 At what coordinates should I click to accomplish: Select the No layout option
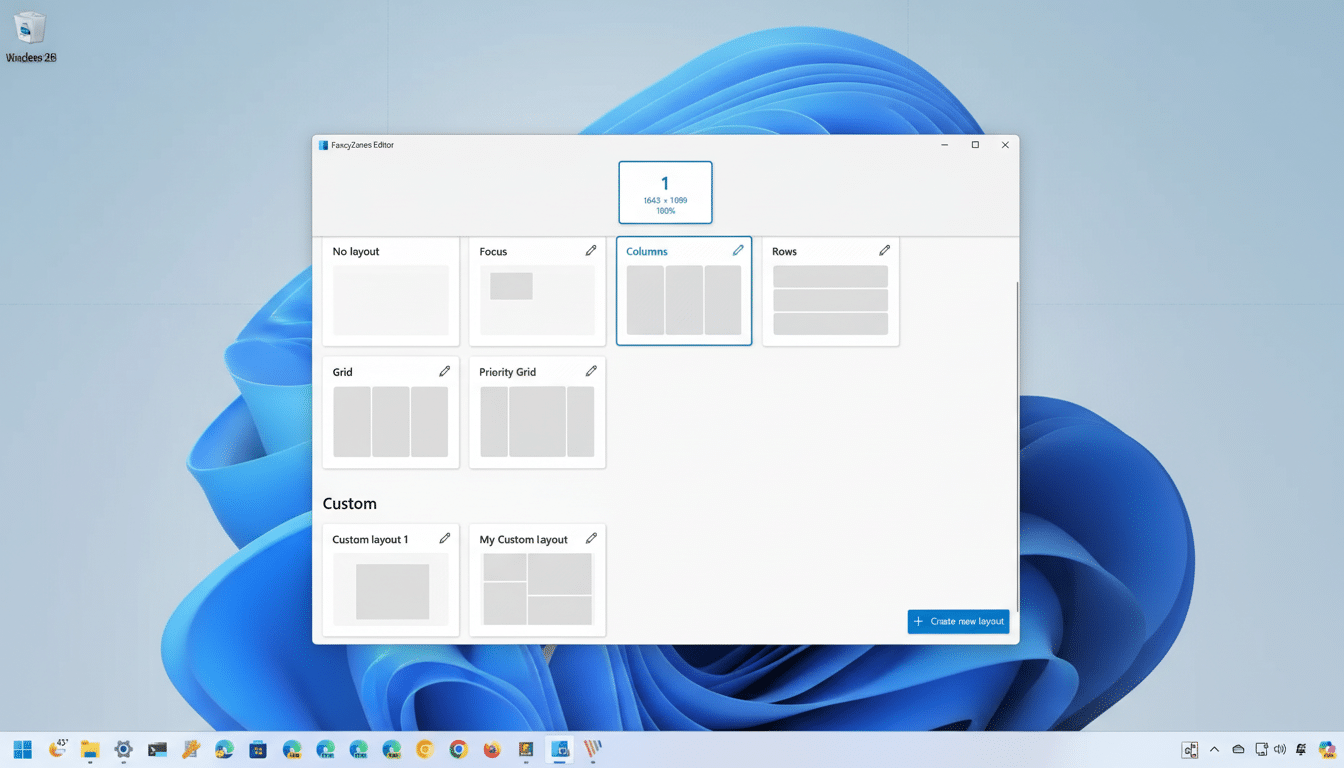pos(391,291)
